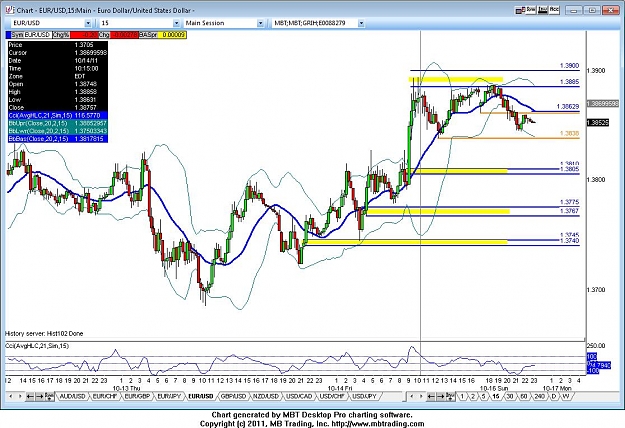This screenshot has height=428, width=625.
Task: Click the grey cursor price tag on the price axis
Action: point(603,104)
